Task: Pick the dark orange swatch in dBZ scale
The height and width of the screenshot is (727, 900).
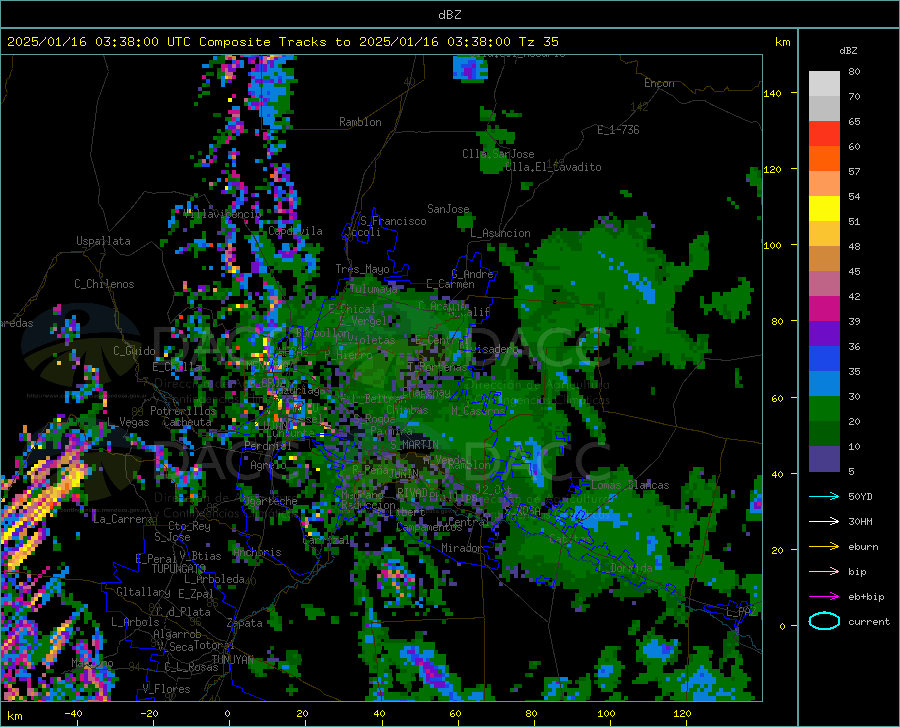Action: click(824, 159)
